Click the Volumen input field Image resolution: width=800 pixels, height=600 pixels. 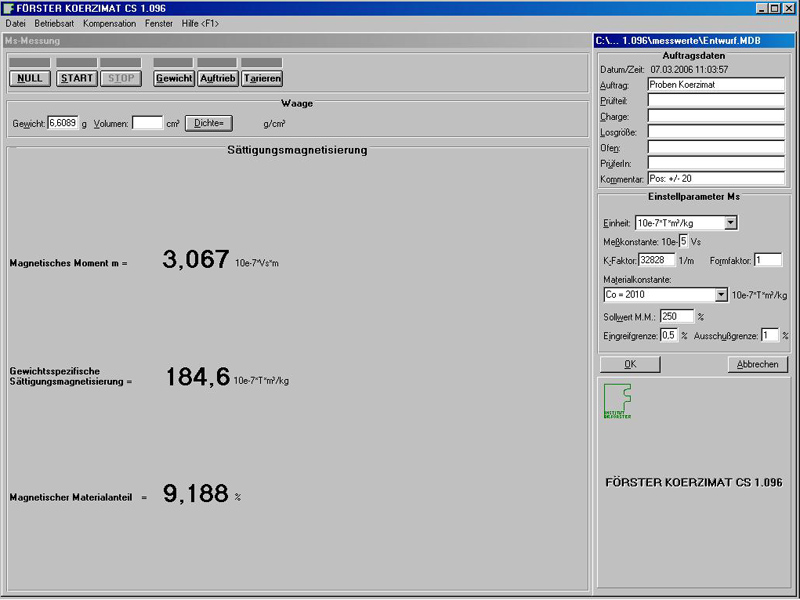pos(147,123)
